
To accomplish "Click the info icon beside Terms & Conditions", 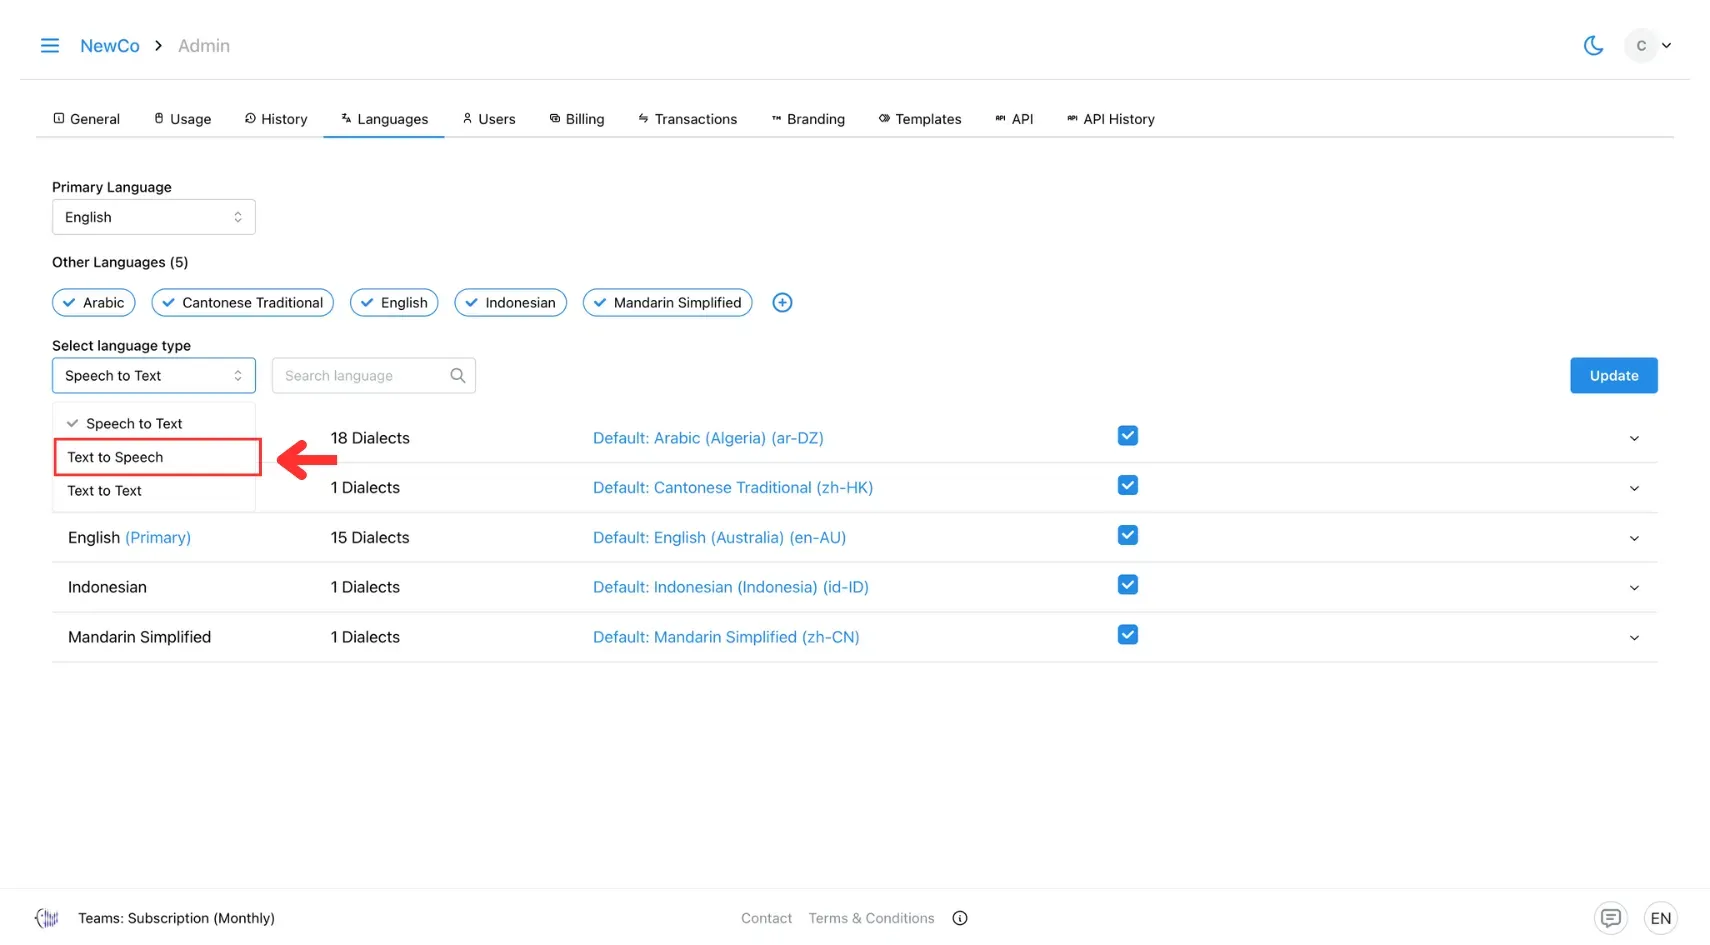I will [960, 918].
